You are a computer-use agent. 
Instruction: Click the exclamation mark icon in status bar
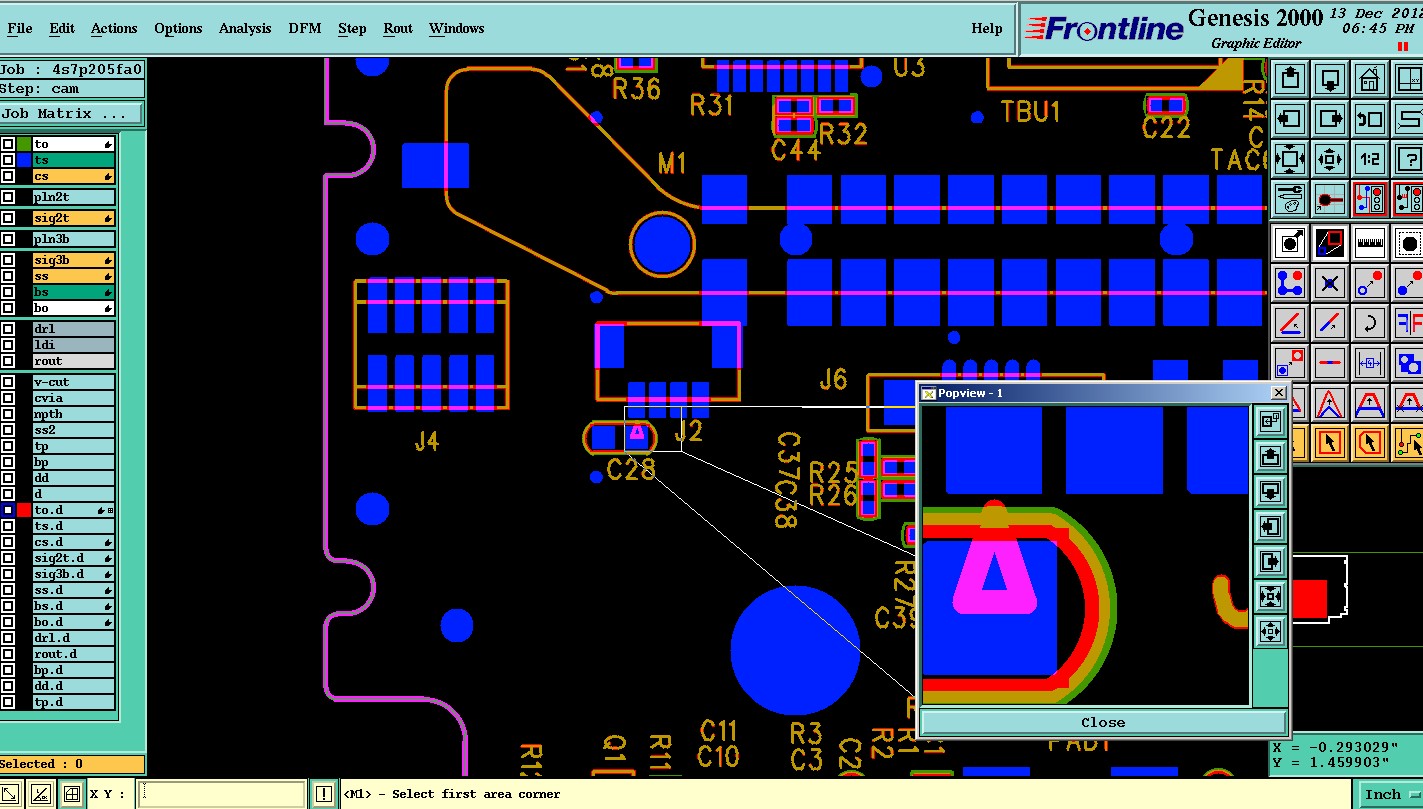coord(323,794)
